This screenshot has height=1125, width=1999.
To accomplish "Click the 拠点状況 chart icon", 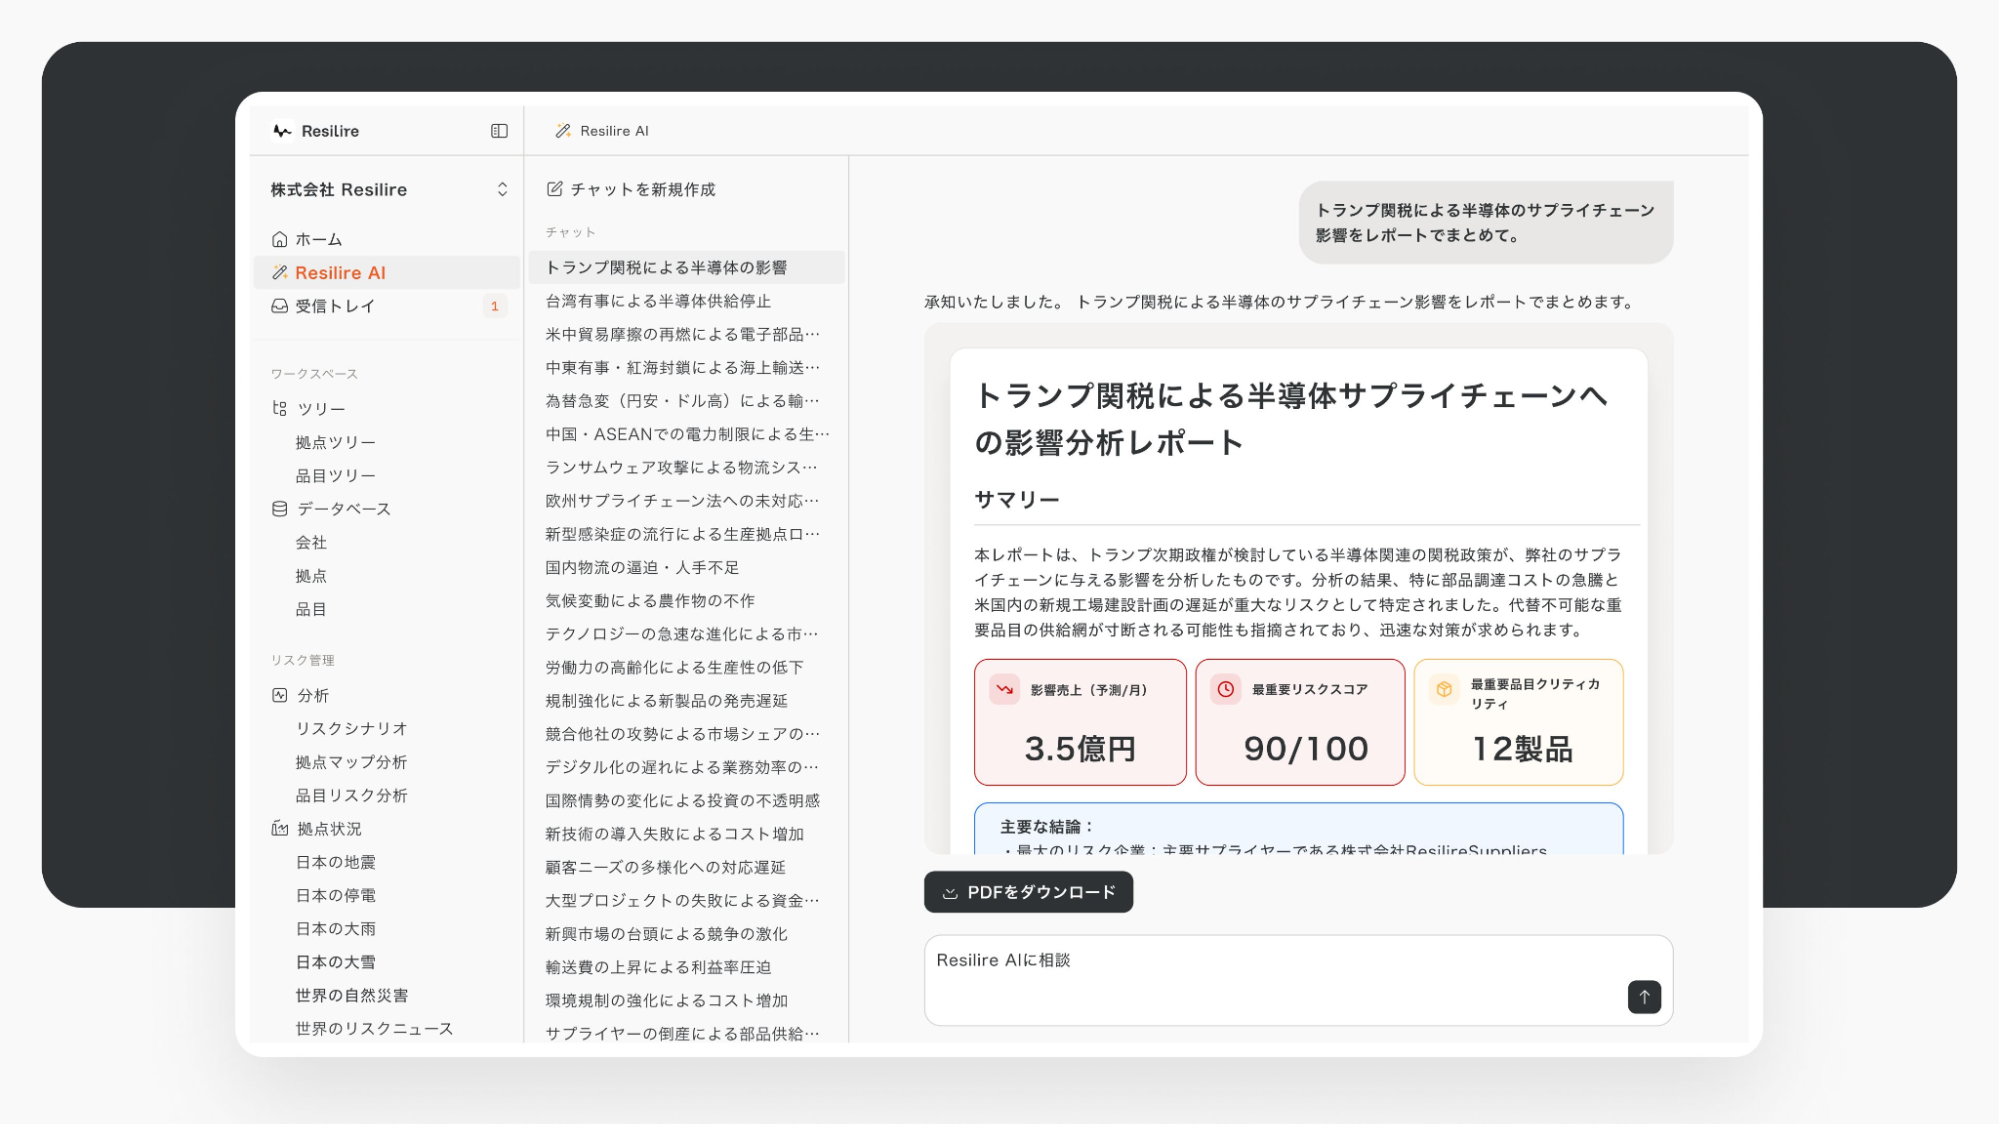I will [280, 829].
